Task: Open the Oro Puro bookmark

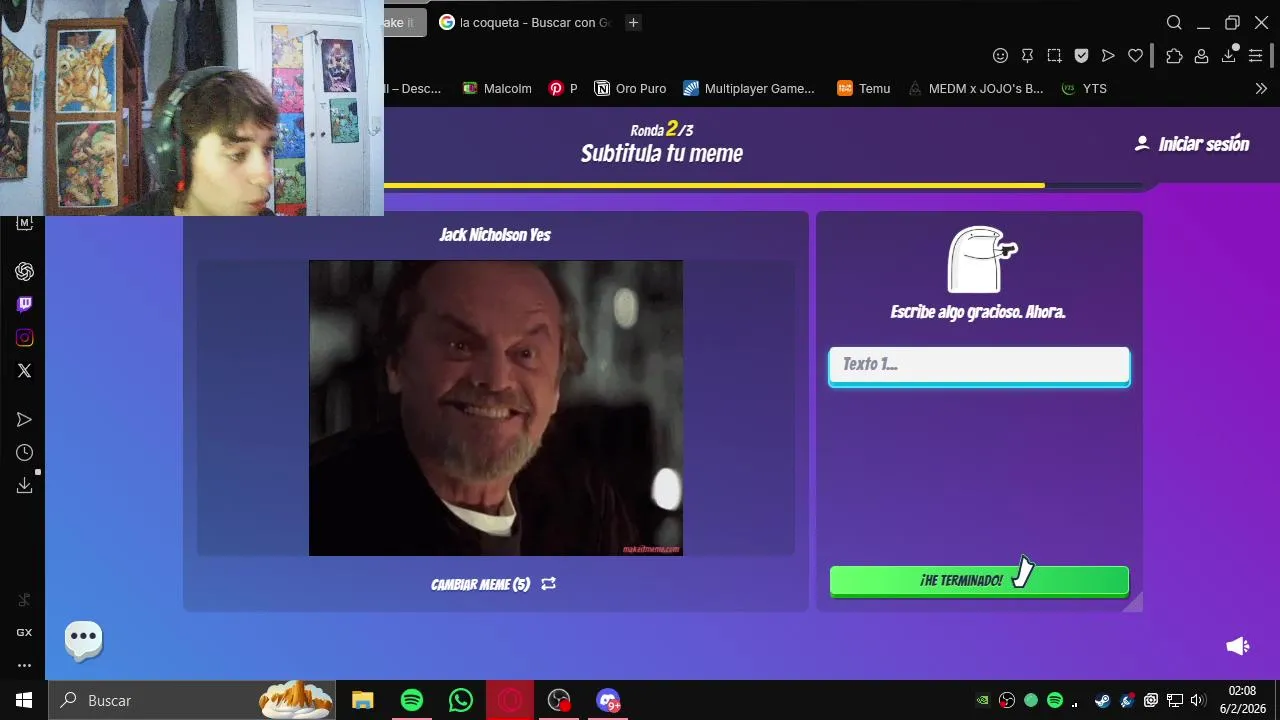Action: [x=630, y=89]
